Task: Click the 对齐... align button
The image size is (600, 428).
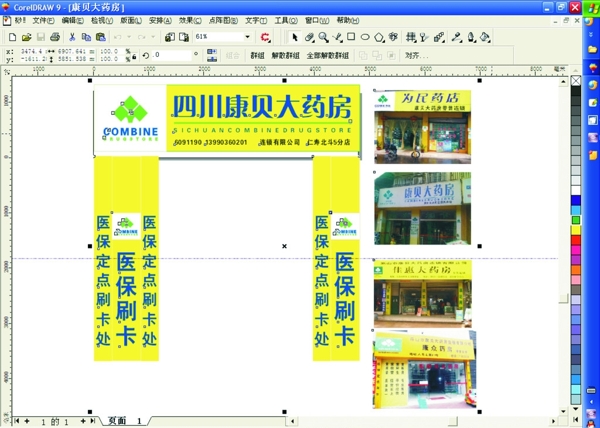Action: (416, 56)
